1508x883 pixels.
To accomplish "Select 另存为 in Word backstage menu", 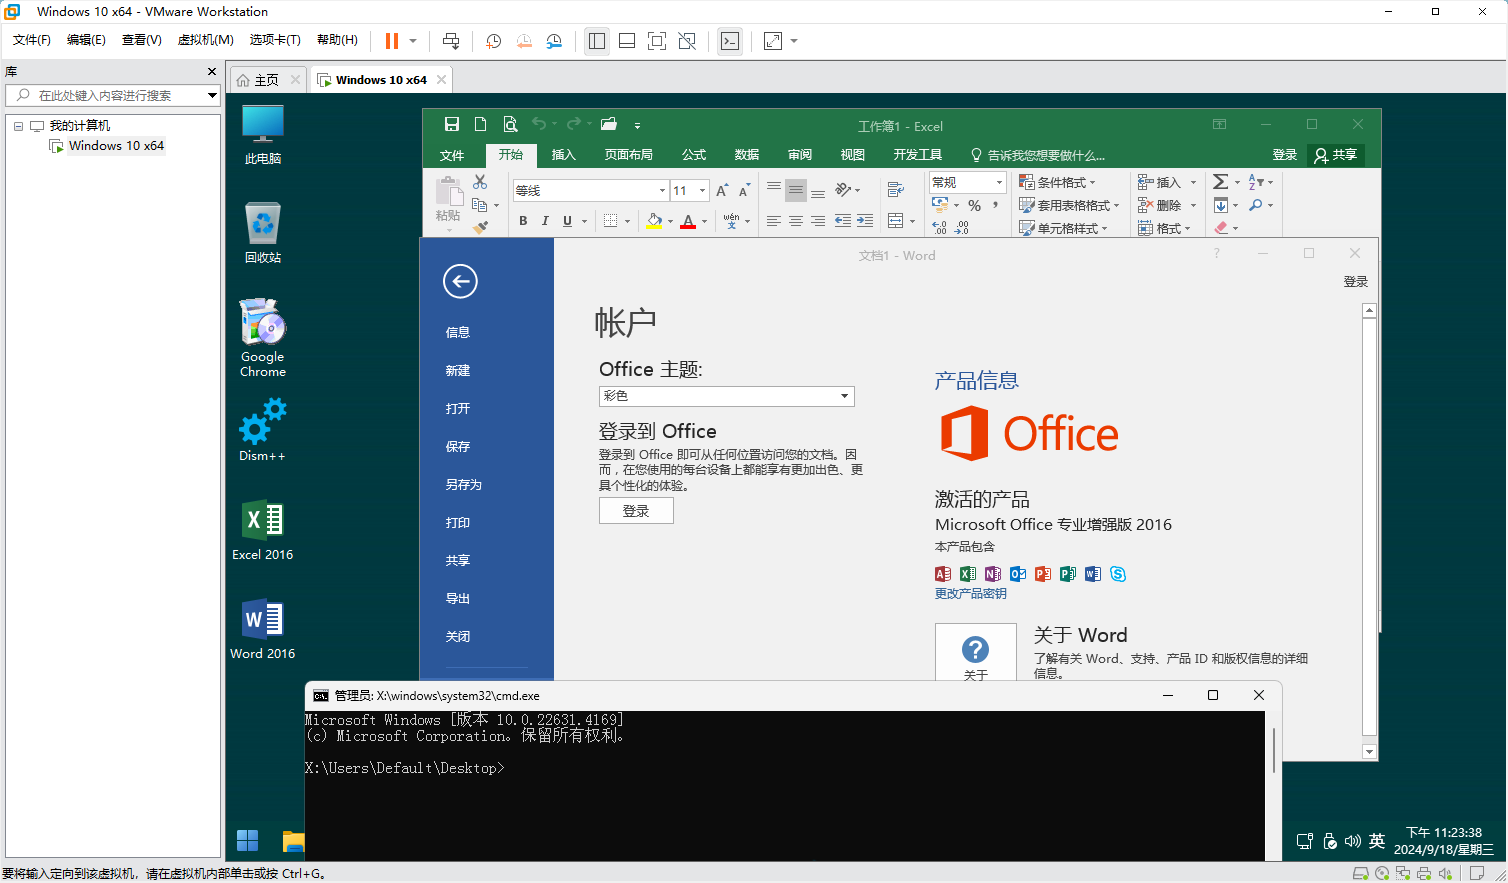I will tap(464, 484).
